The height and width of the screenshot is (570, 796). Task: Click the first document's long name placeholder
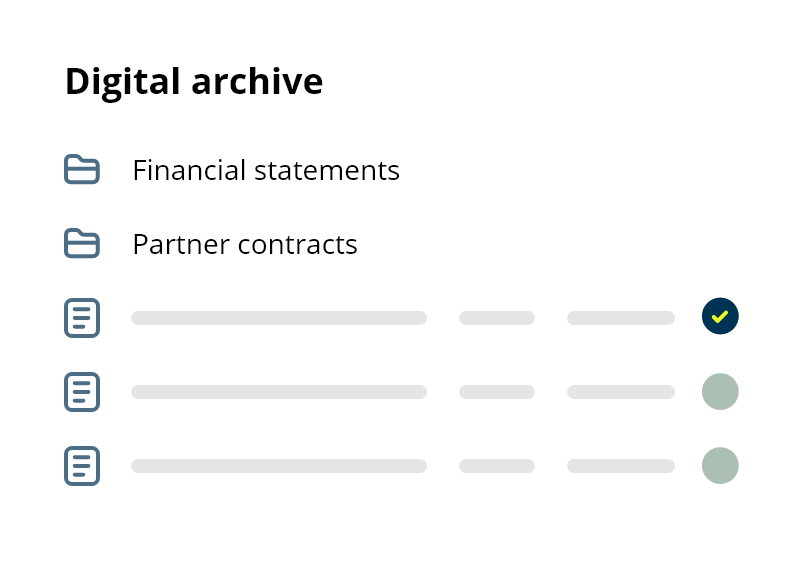[x=279, y=318]
